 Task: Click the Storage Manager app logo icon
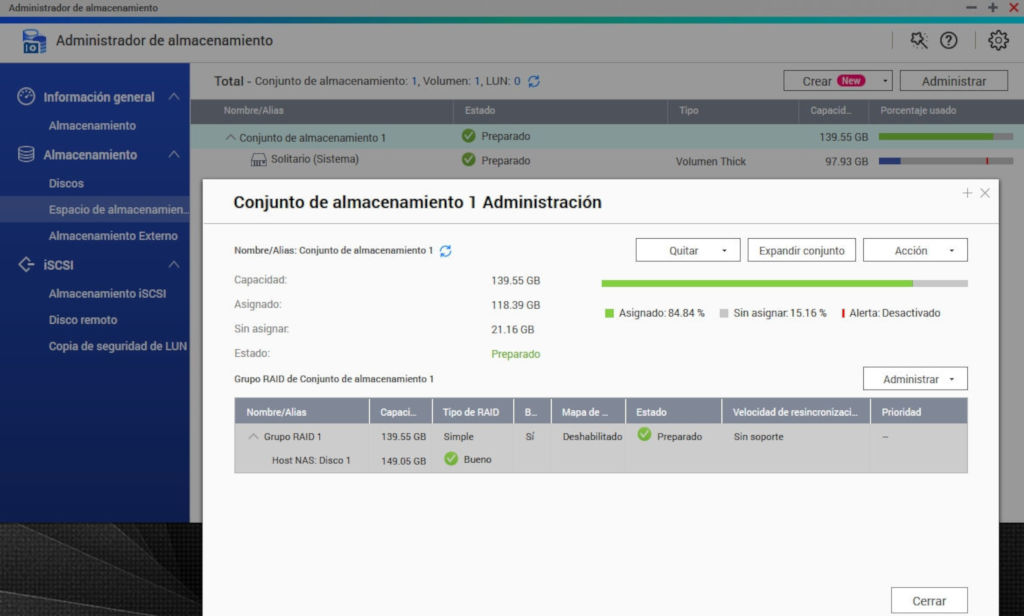tap(33, 41)
